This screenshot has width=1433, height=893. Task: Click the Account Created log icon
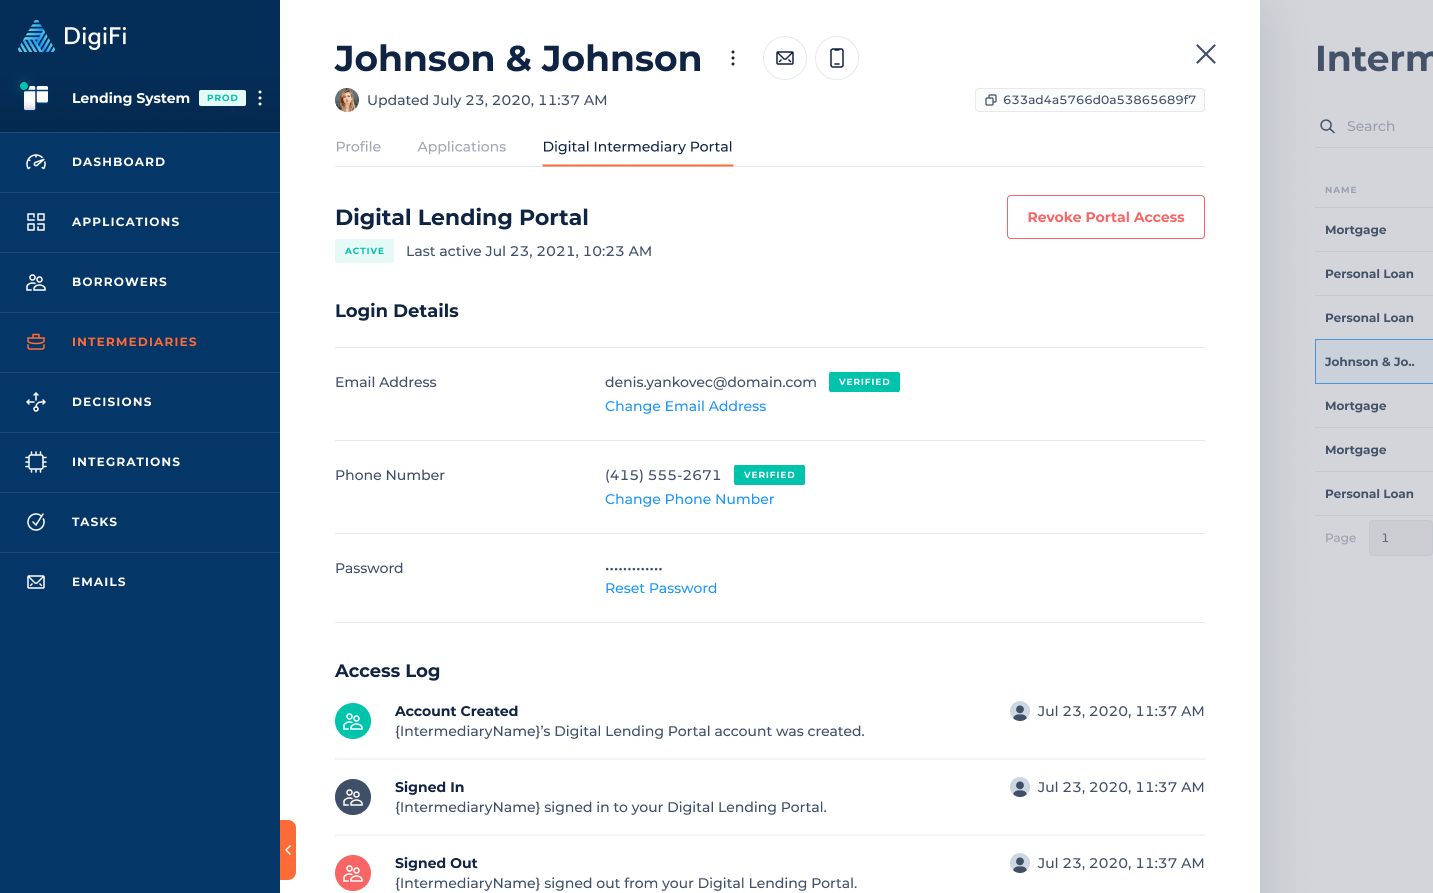tap(353, 721)
